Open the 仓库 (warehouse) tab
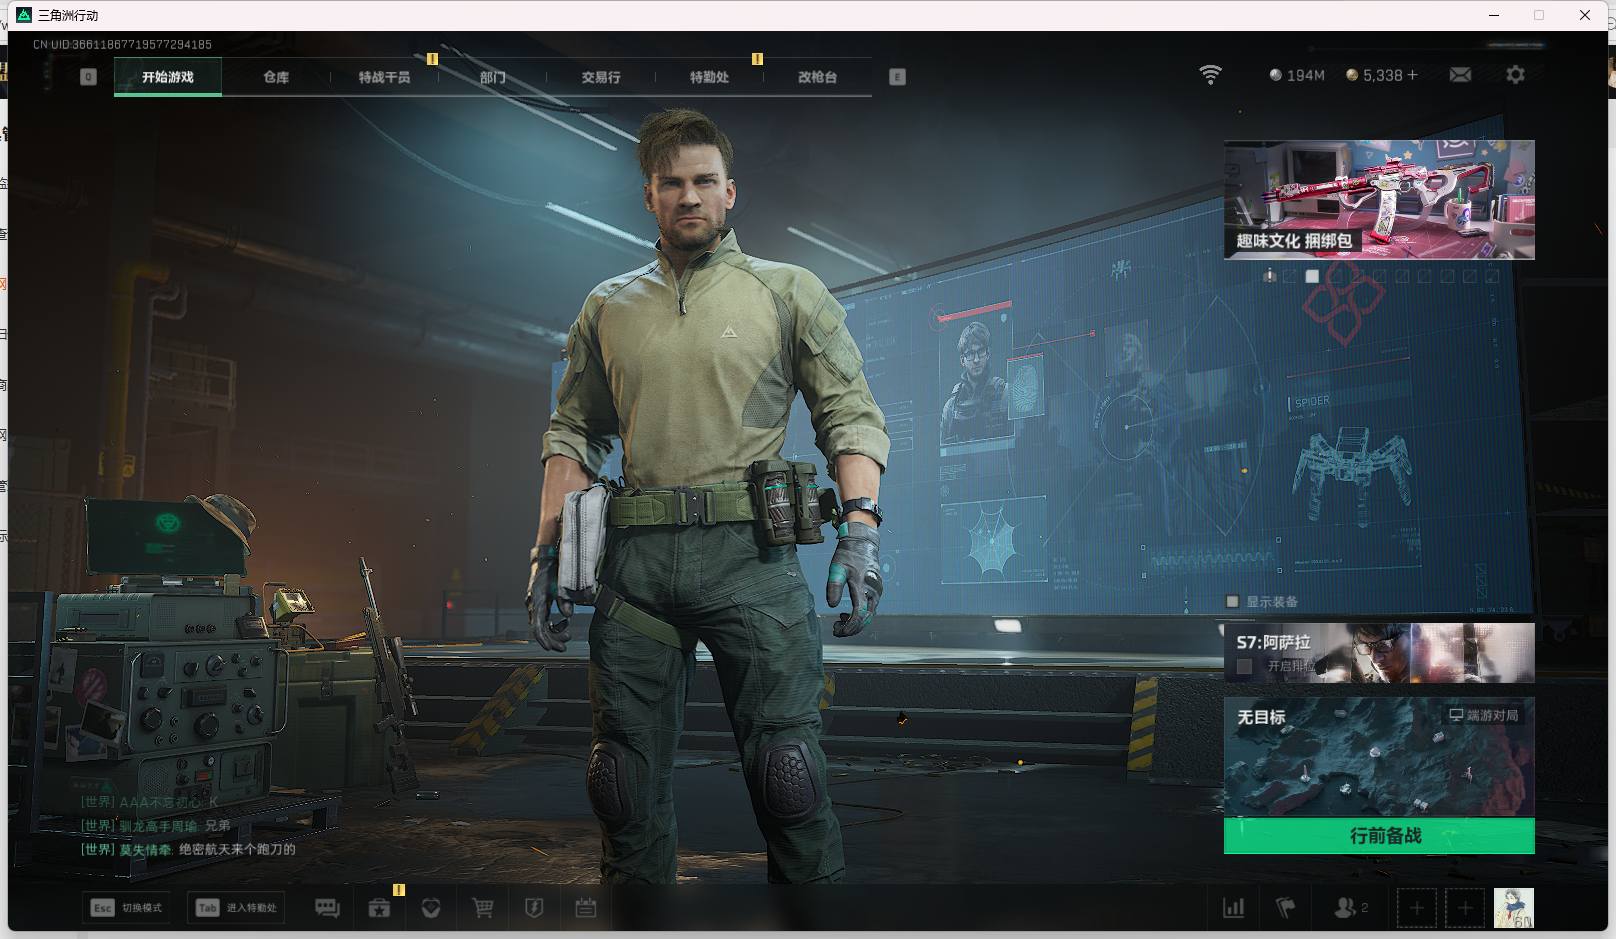1616x939 pixels. (x=276, y=77)
